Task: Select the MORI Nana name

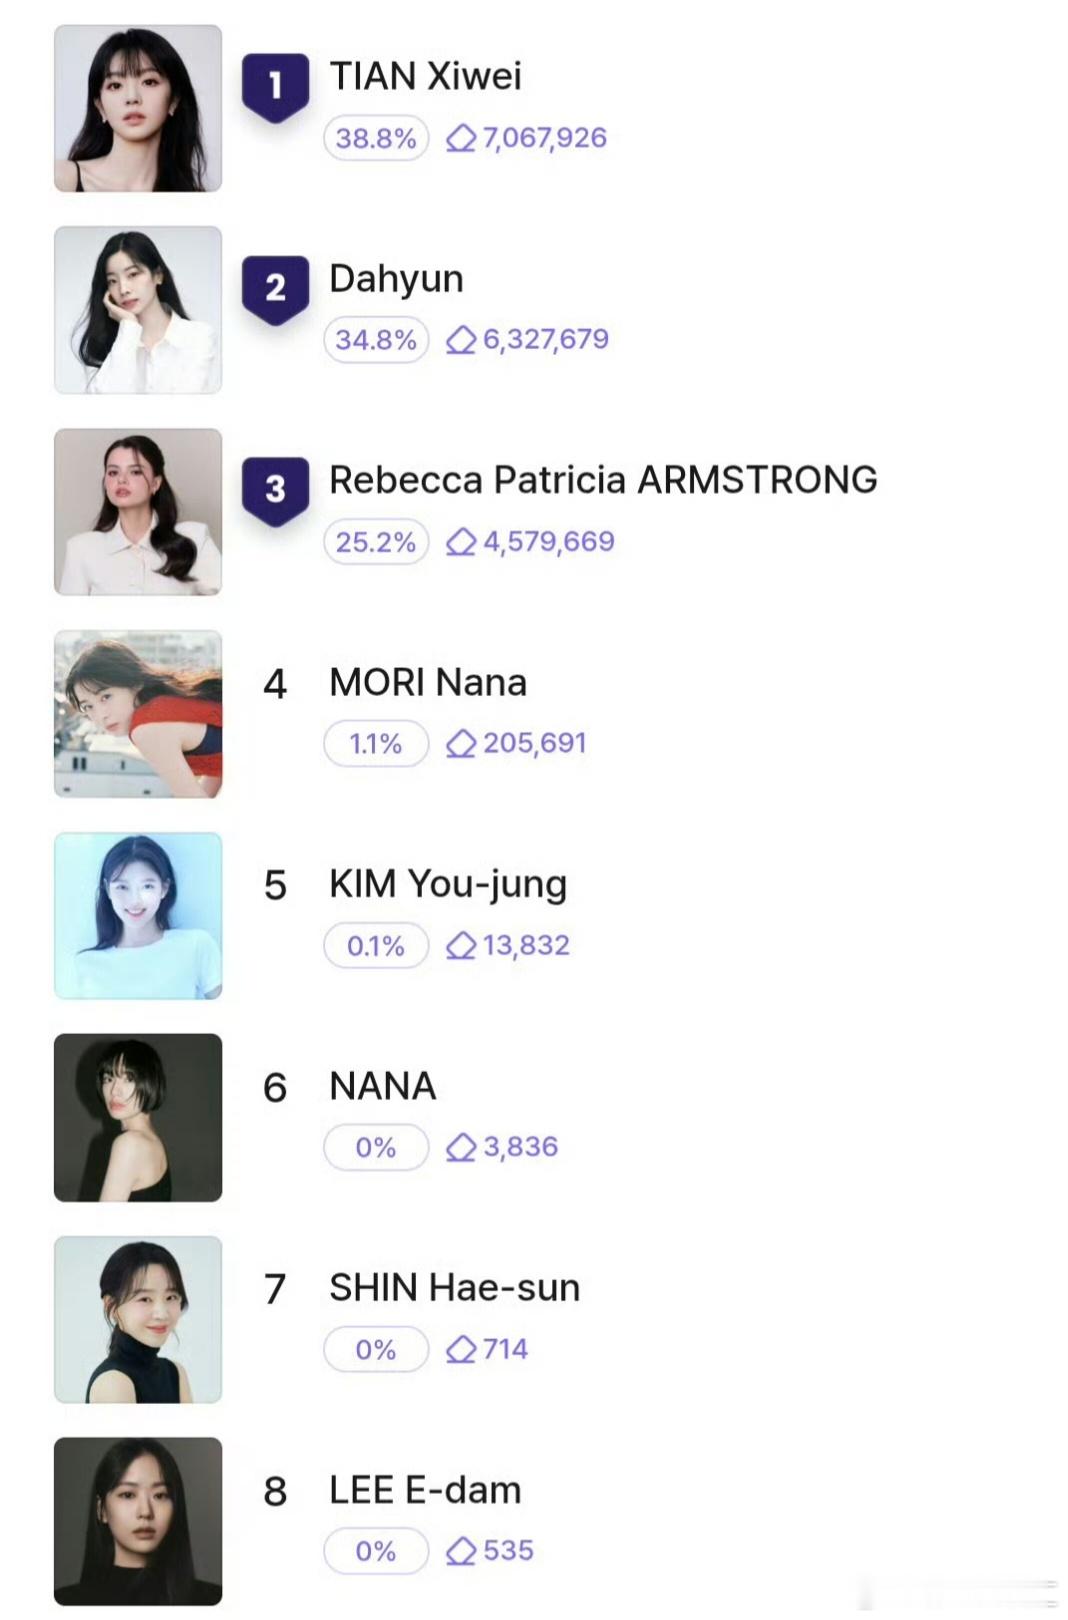Action: [x=428, y=682]
